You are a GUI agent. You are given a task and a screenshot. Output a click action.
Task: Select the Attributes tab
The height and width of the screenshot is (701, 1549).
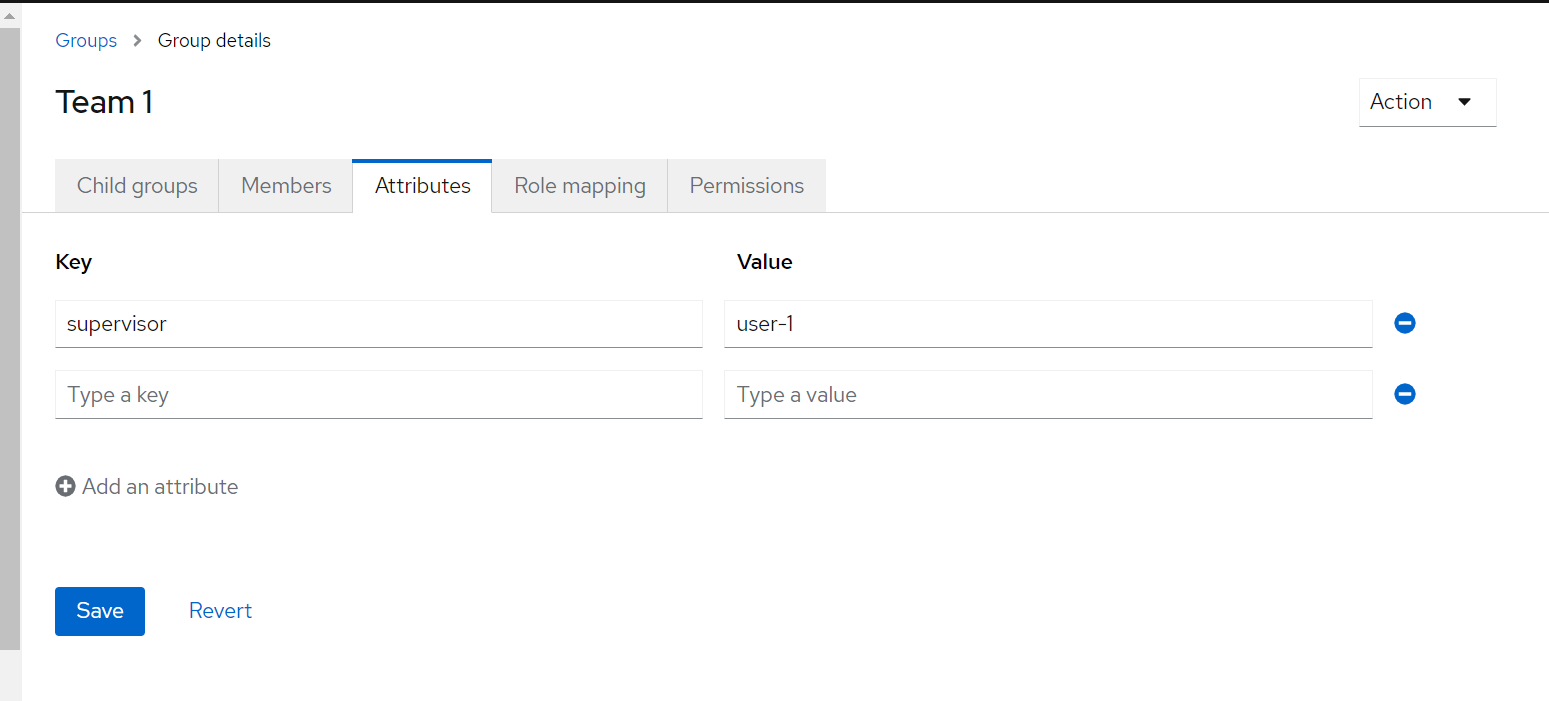click(422, 186)
